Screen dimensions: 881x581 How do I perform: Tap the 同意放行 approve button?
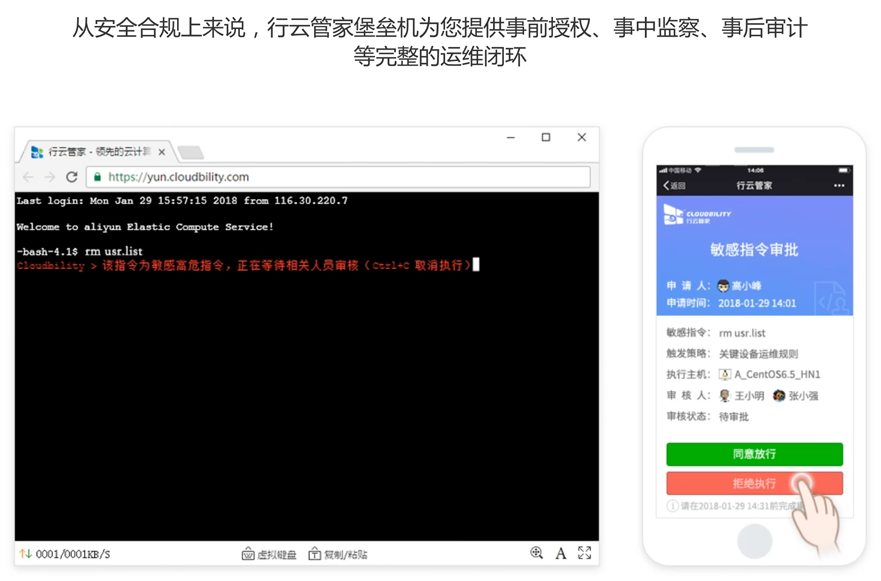coord(755,454)
